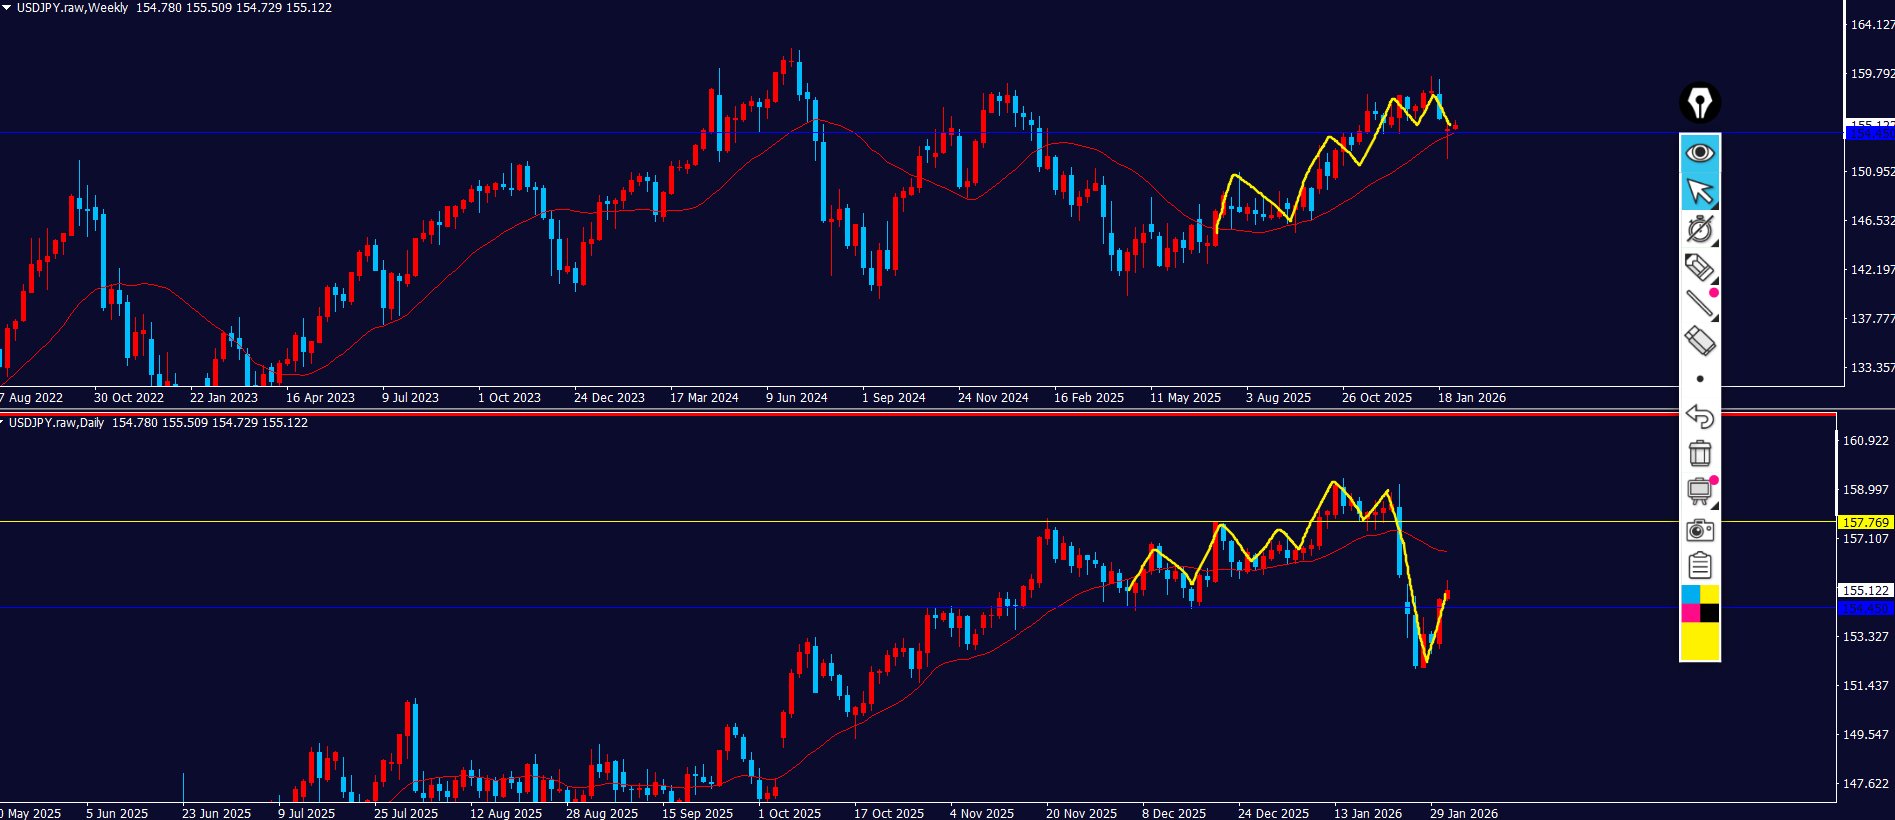Undo the last drawing stroke
1895x820 pixels.
pyautogui.click(x=1699, y=416)
